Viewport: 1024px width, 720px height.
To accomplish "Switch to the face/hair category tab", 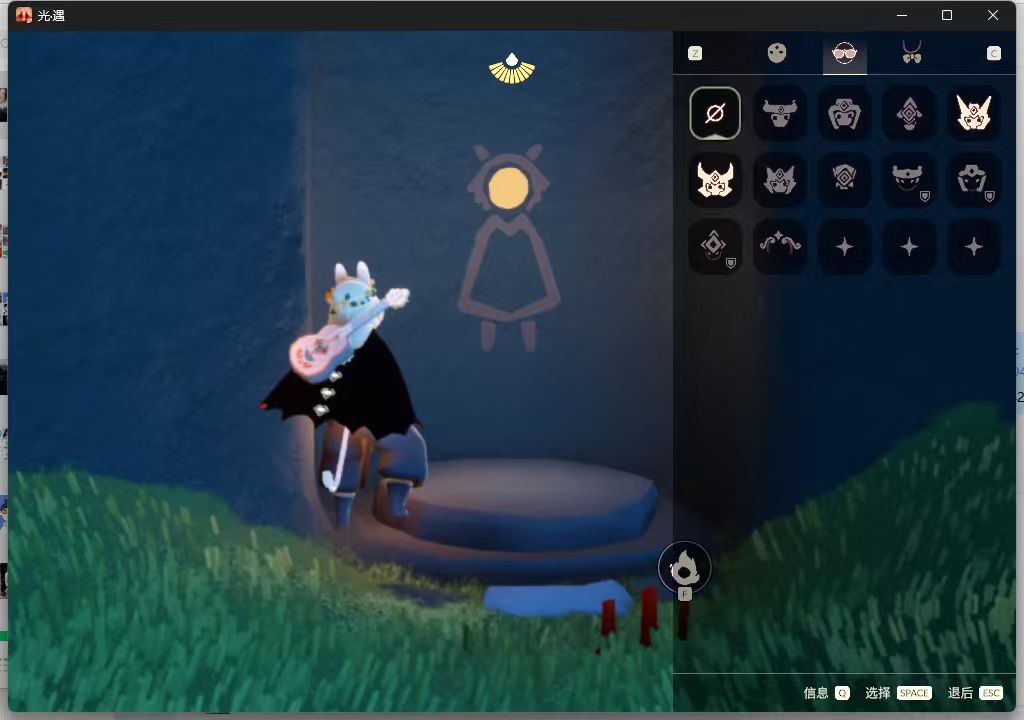I will [x=776, y=53].
